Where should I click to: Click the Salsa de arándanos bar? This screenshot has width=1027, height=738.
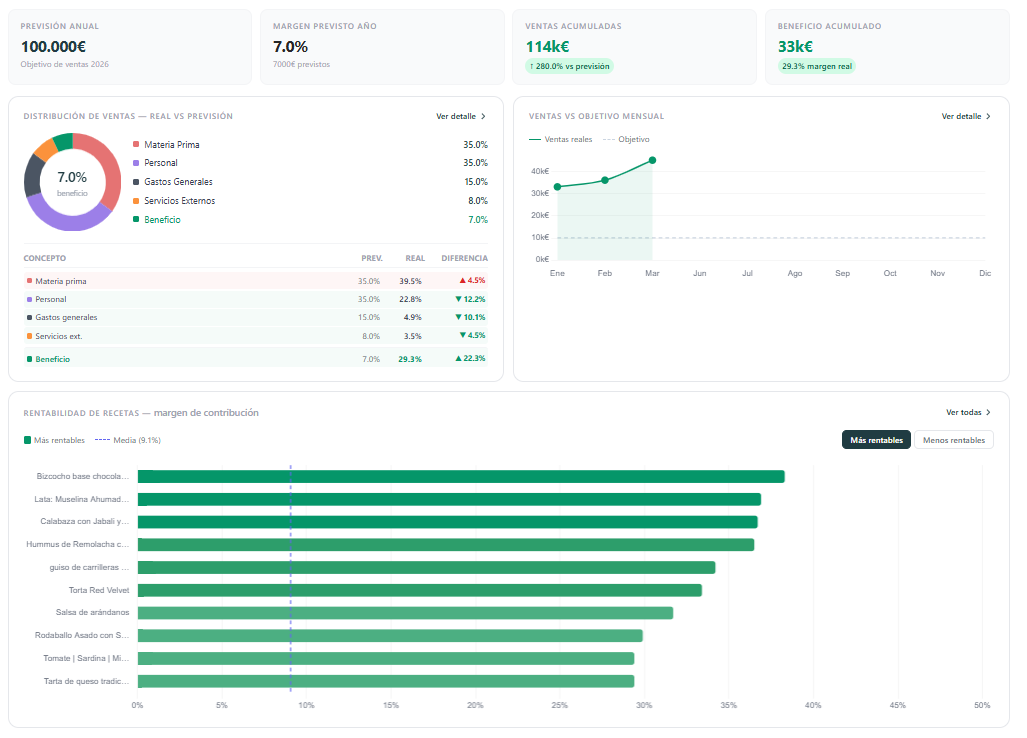click(405, 613)
